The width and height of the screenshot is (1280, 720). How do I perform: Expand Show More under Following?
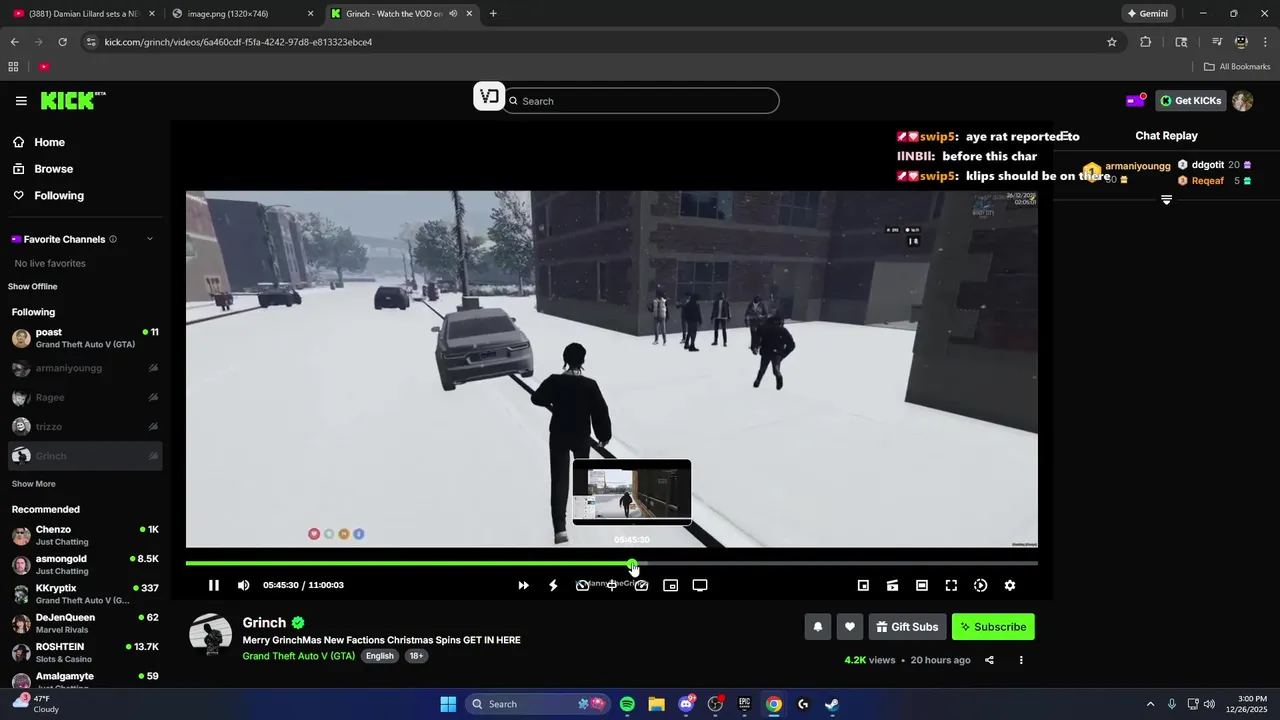pos(33,484)
